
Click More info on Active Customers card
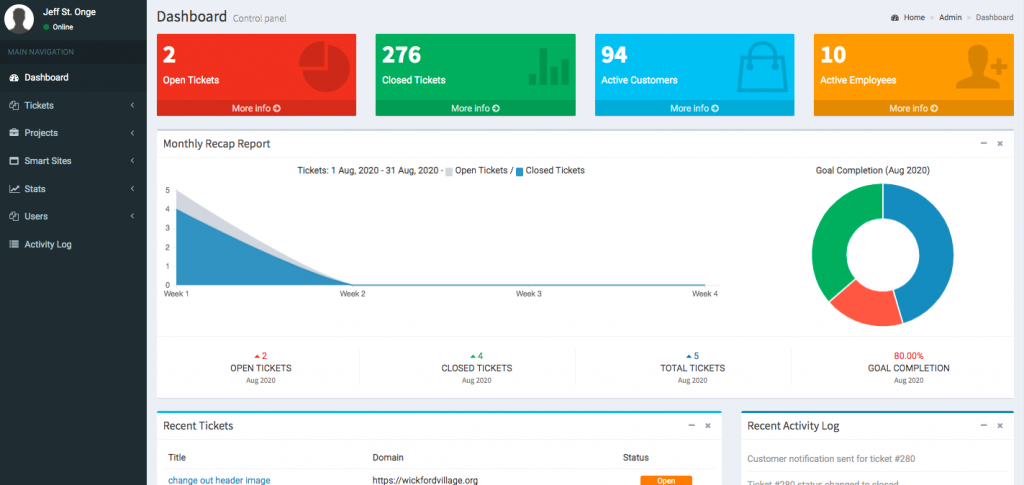point(694,108)
